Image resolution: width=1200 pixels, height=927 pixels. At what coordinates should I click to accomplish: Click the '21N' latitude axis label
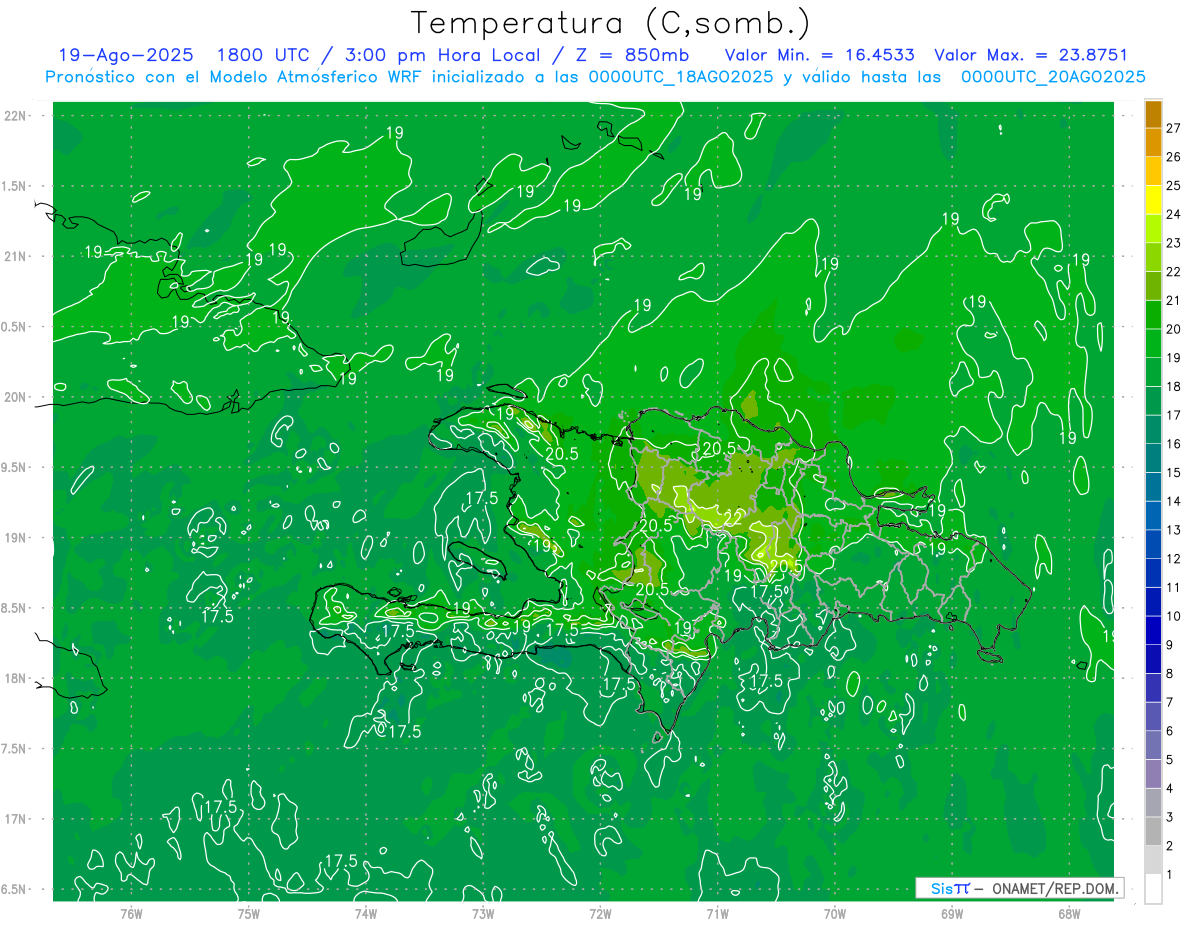[15, 257]
